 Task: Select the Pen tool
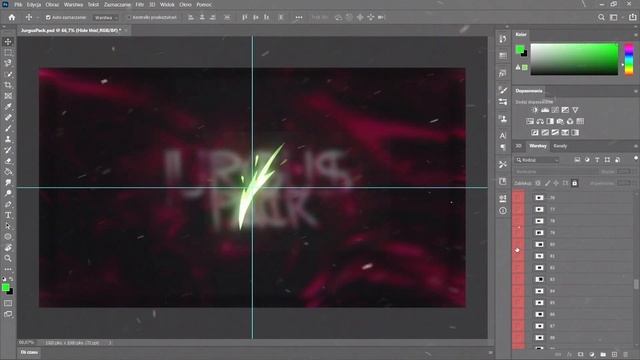click(x=8, y=204)
